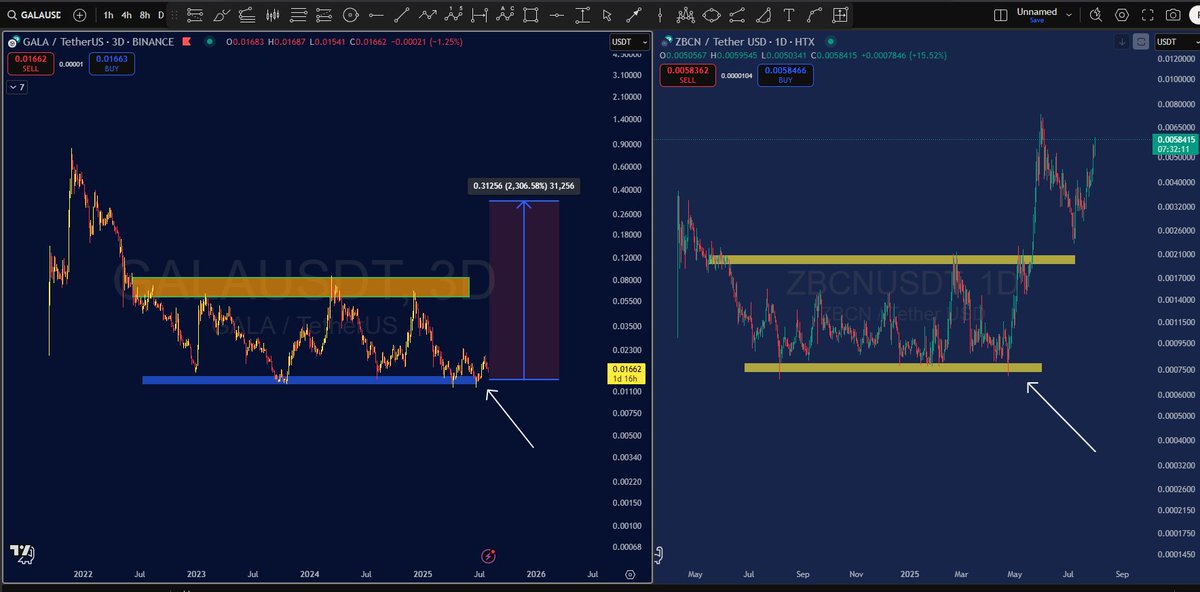The image size is (1200, 592).
Task: Select the bars pattern candlestick tool
Action: pos(272,15)
